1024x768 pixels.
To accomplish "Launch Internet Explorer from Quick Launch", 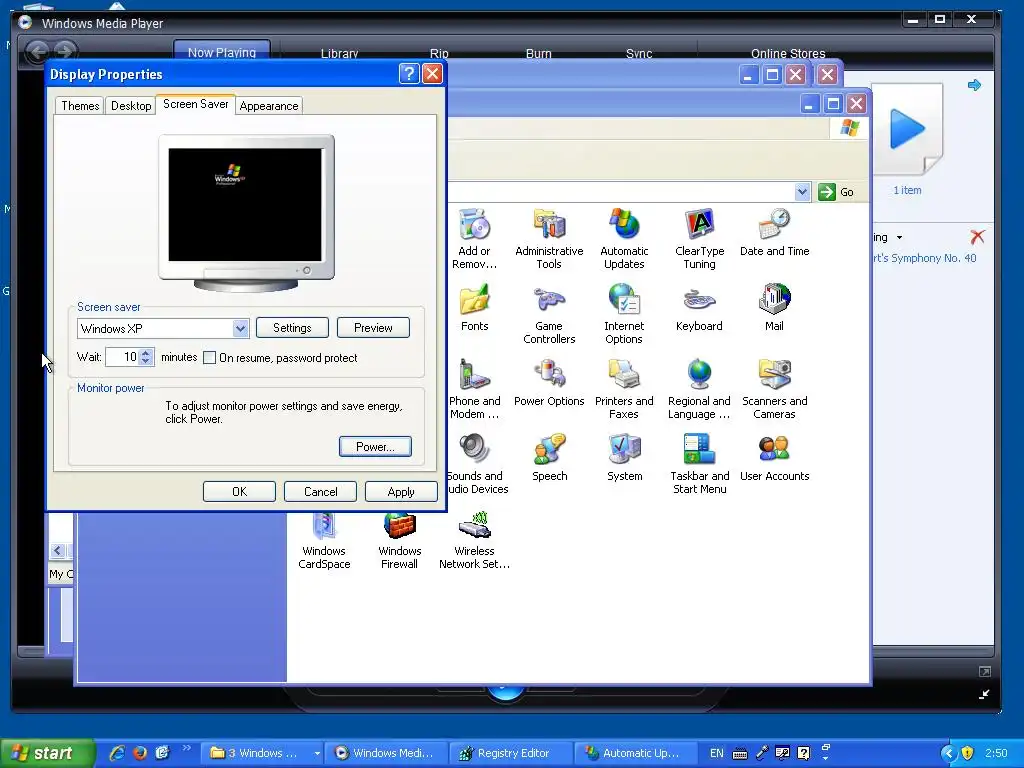I will 117,753.
